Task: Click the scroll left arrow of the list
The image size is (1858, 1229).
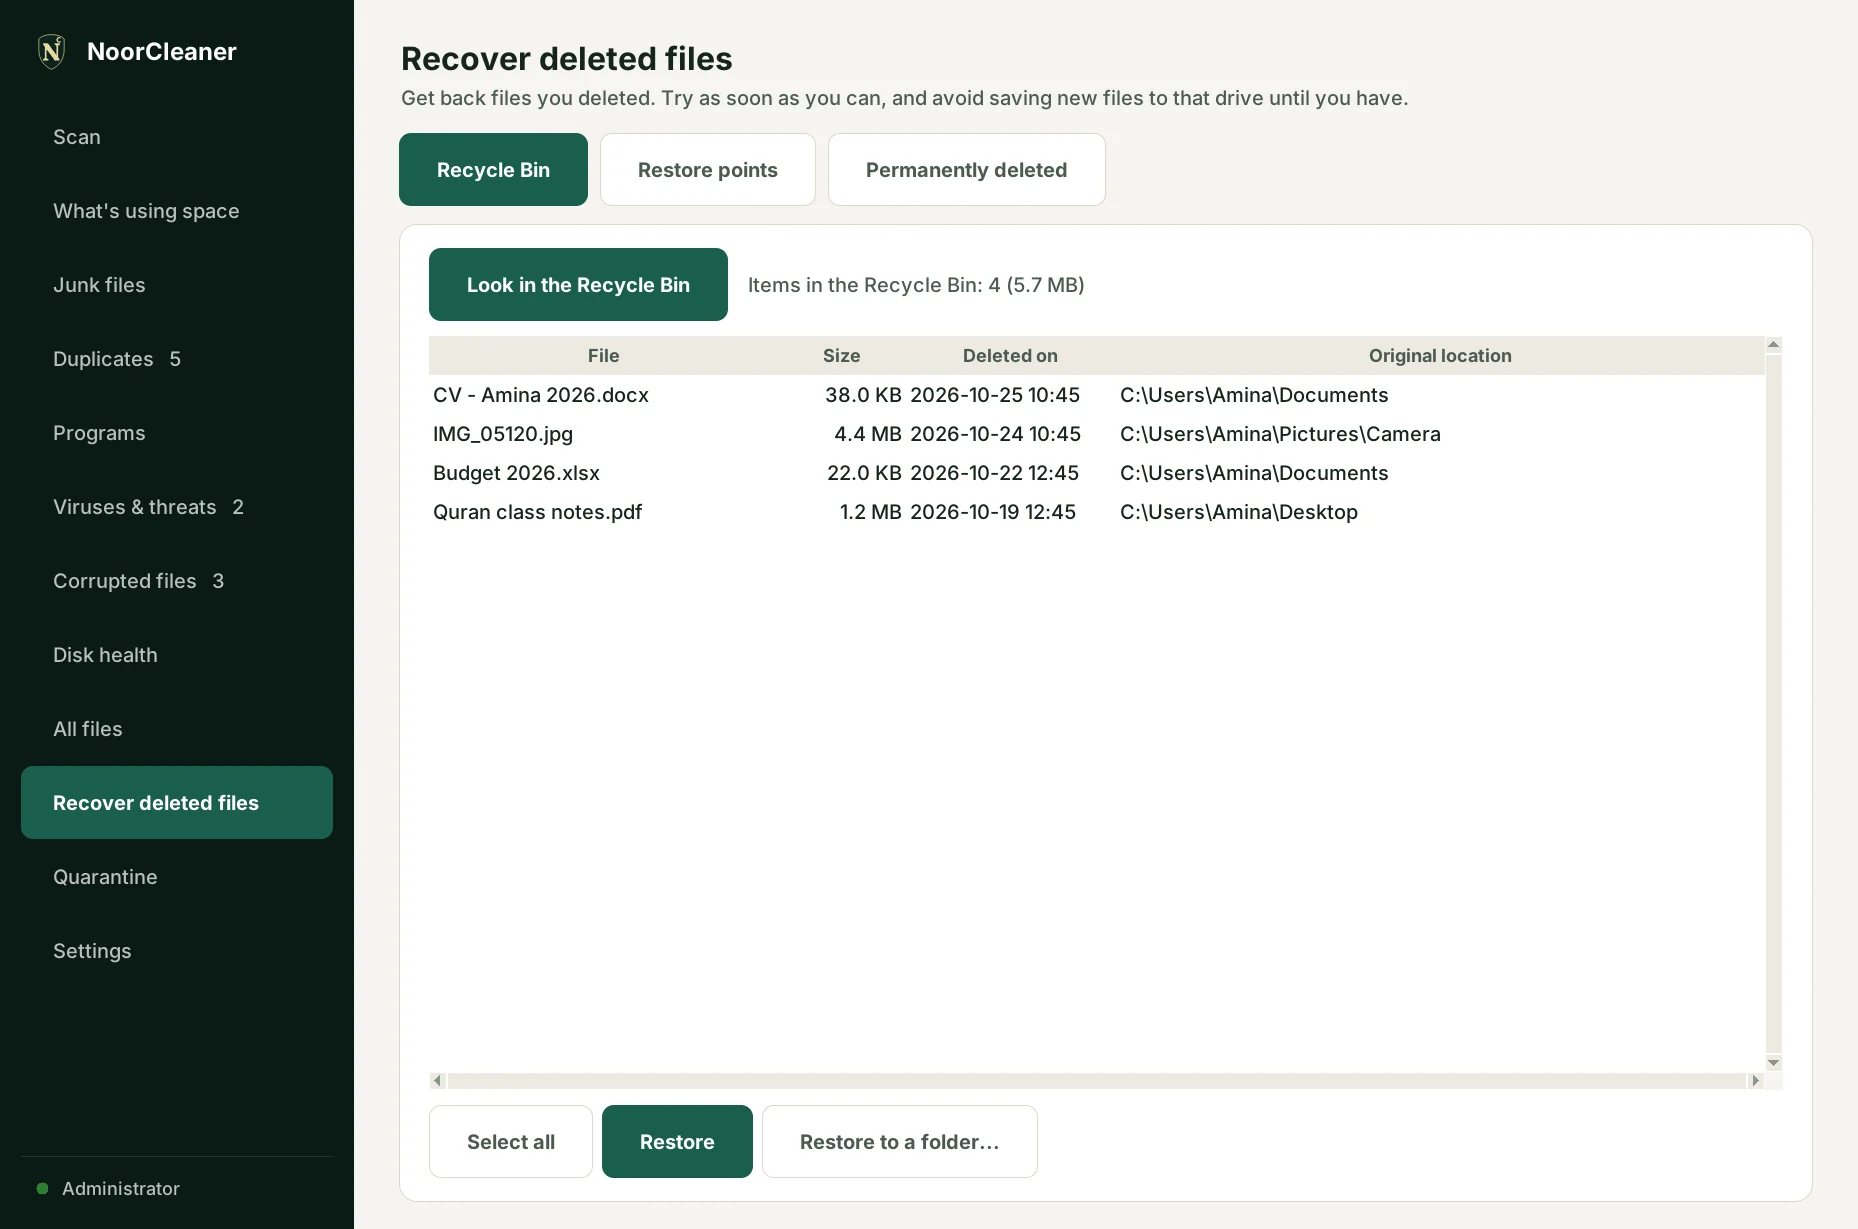Action: (437, 1081)
